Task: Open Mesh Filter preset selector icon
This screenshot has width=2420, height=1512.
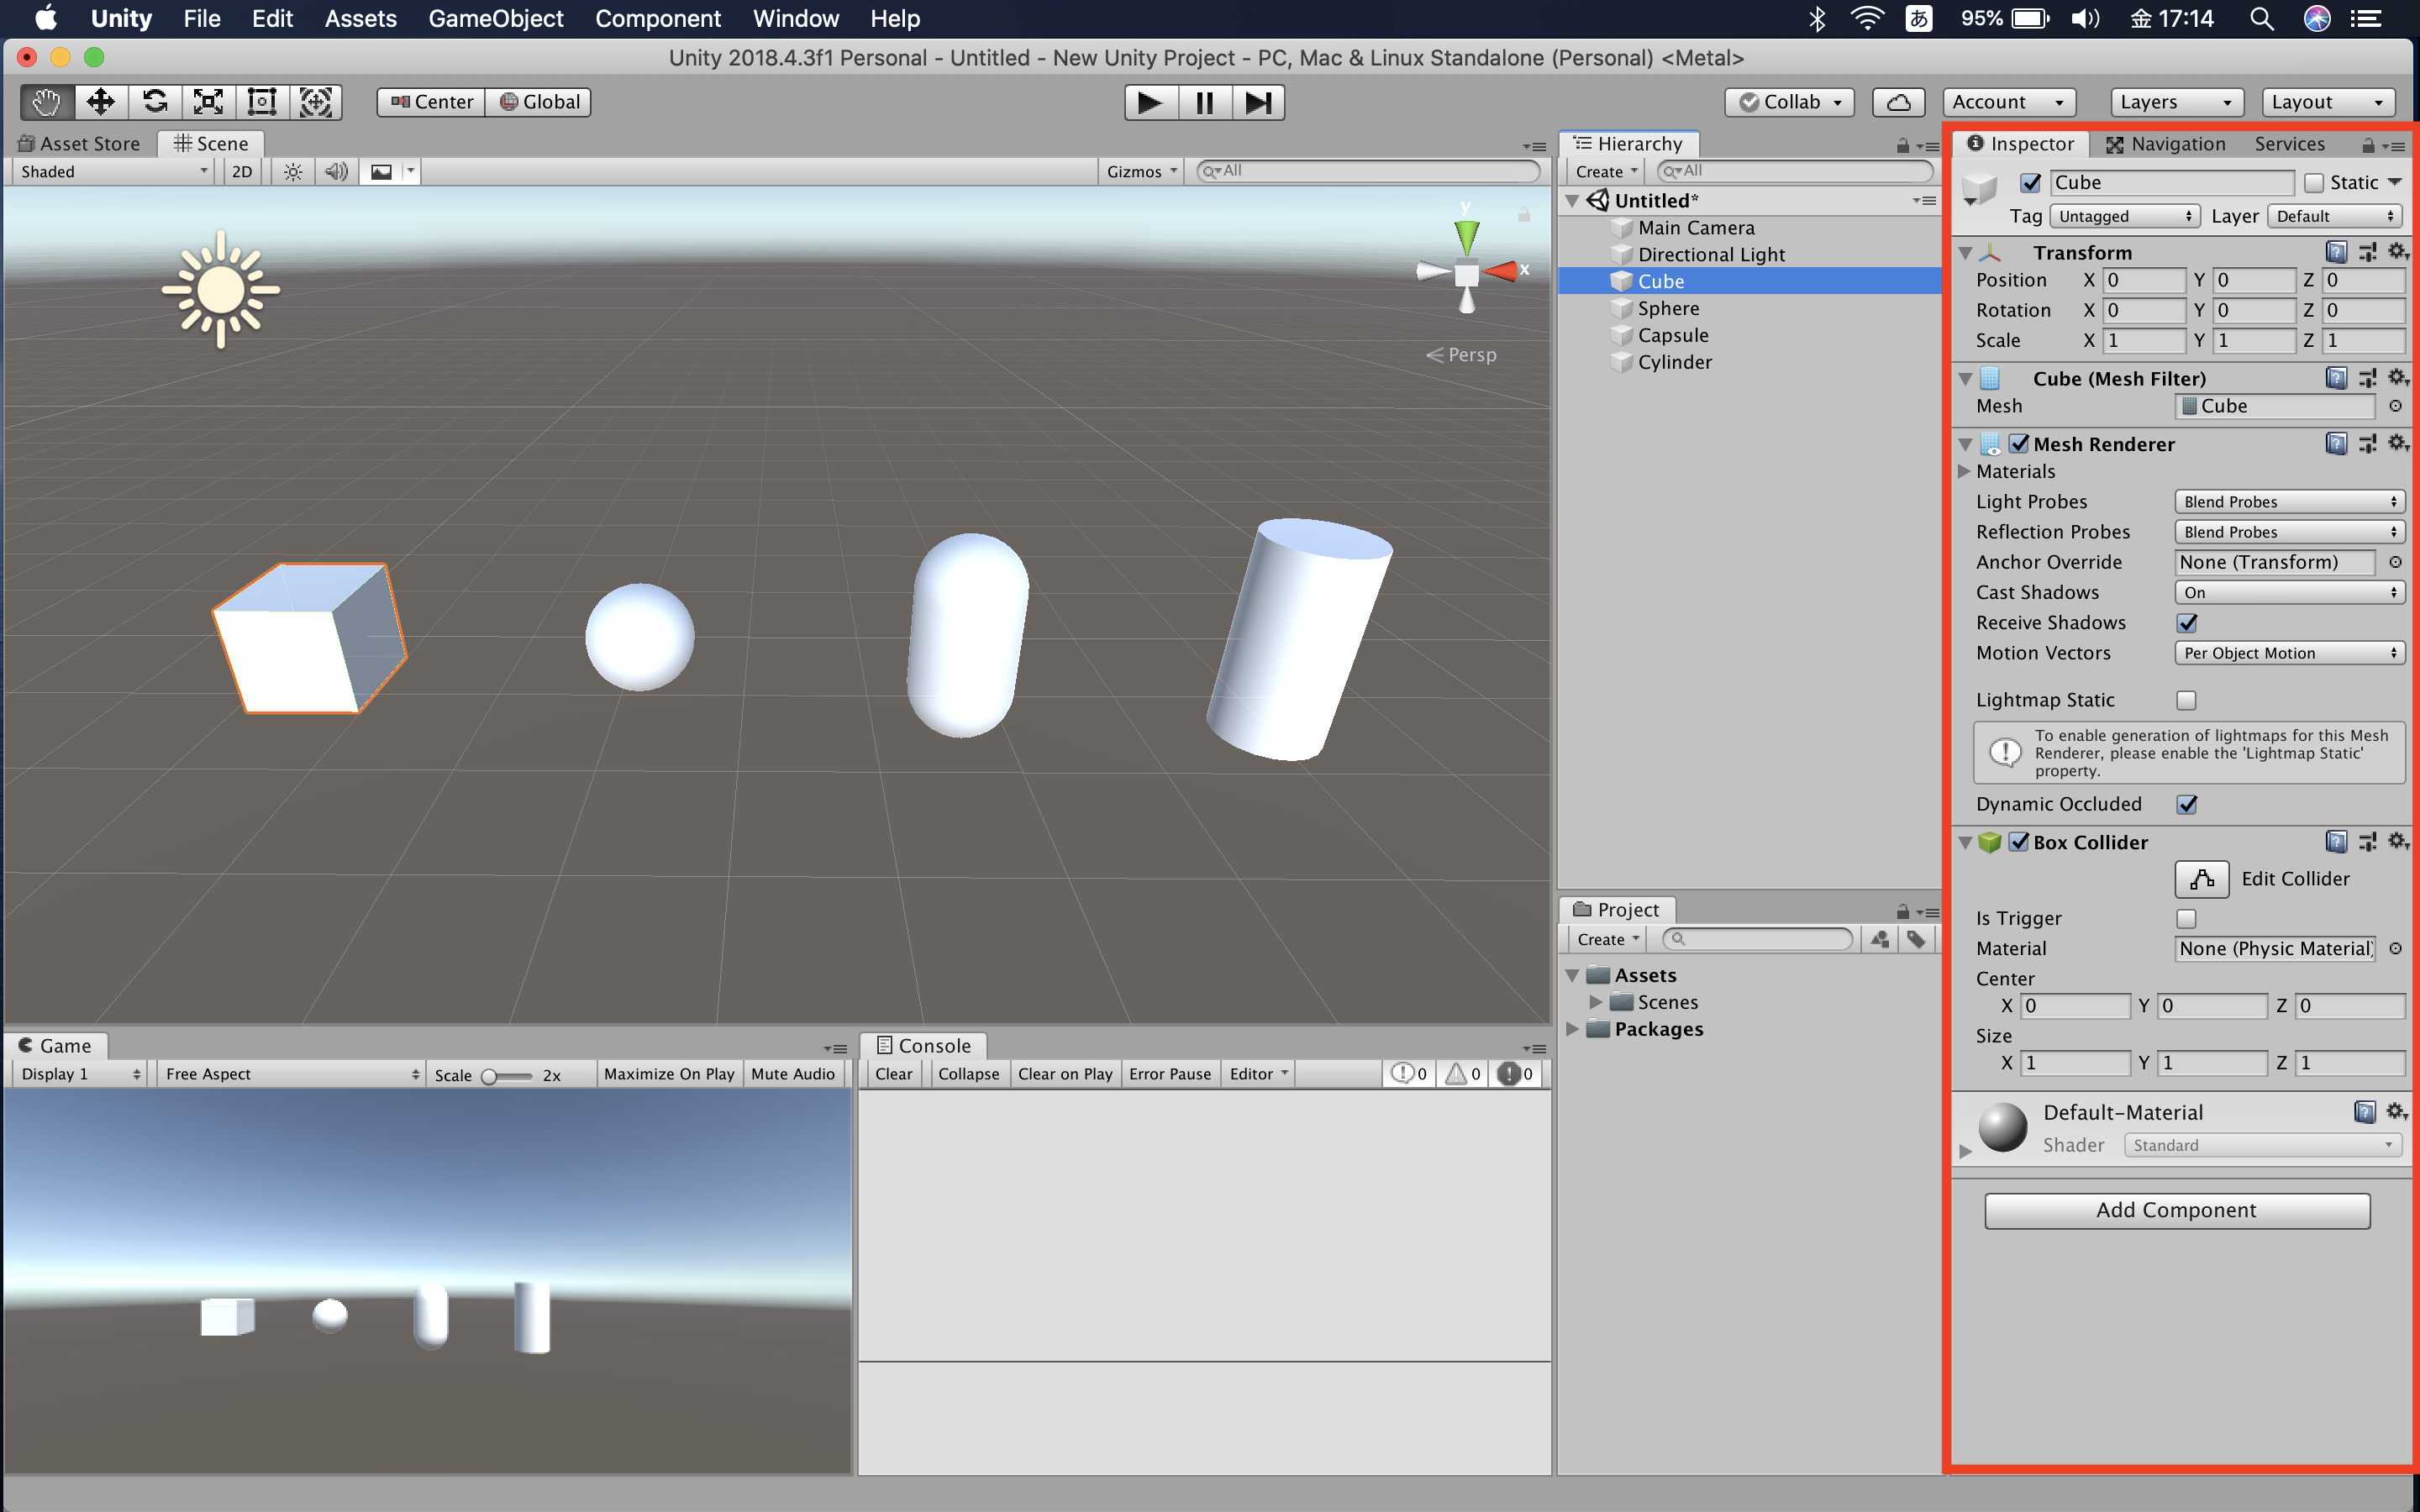Action: (2367, 378)
